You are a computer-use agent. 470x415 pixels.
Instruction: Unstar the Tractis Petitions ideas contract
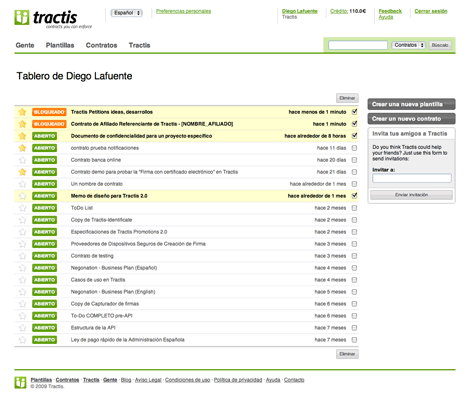tap(22, 112)
